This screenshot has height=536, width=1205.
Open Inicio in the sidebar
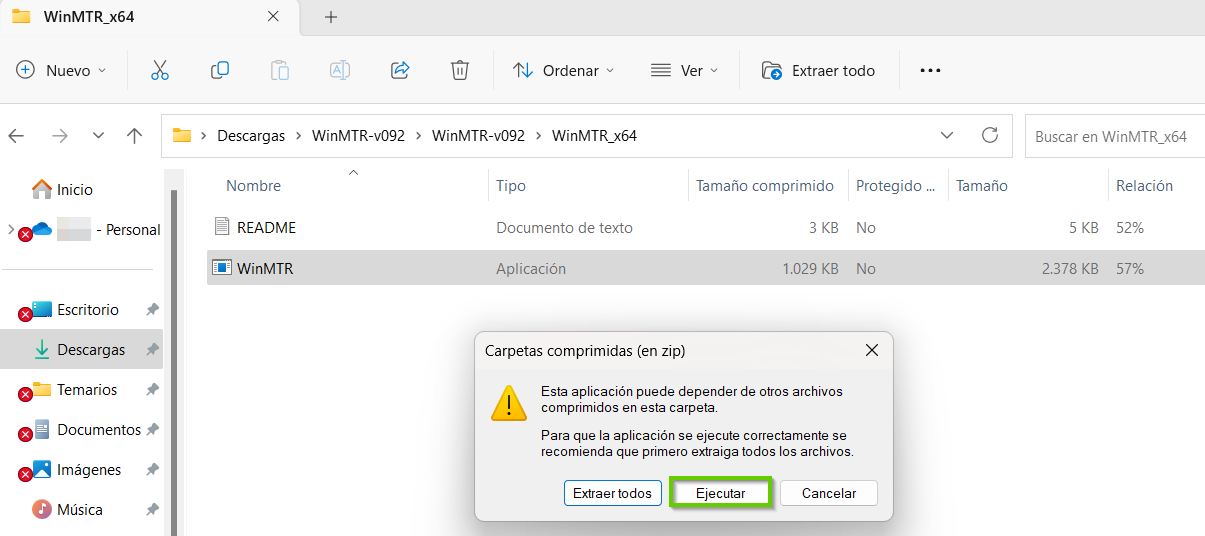coord(75,189)
